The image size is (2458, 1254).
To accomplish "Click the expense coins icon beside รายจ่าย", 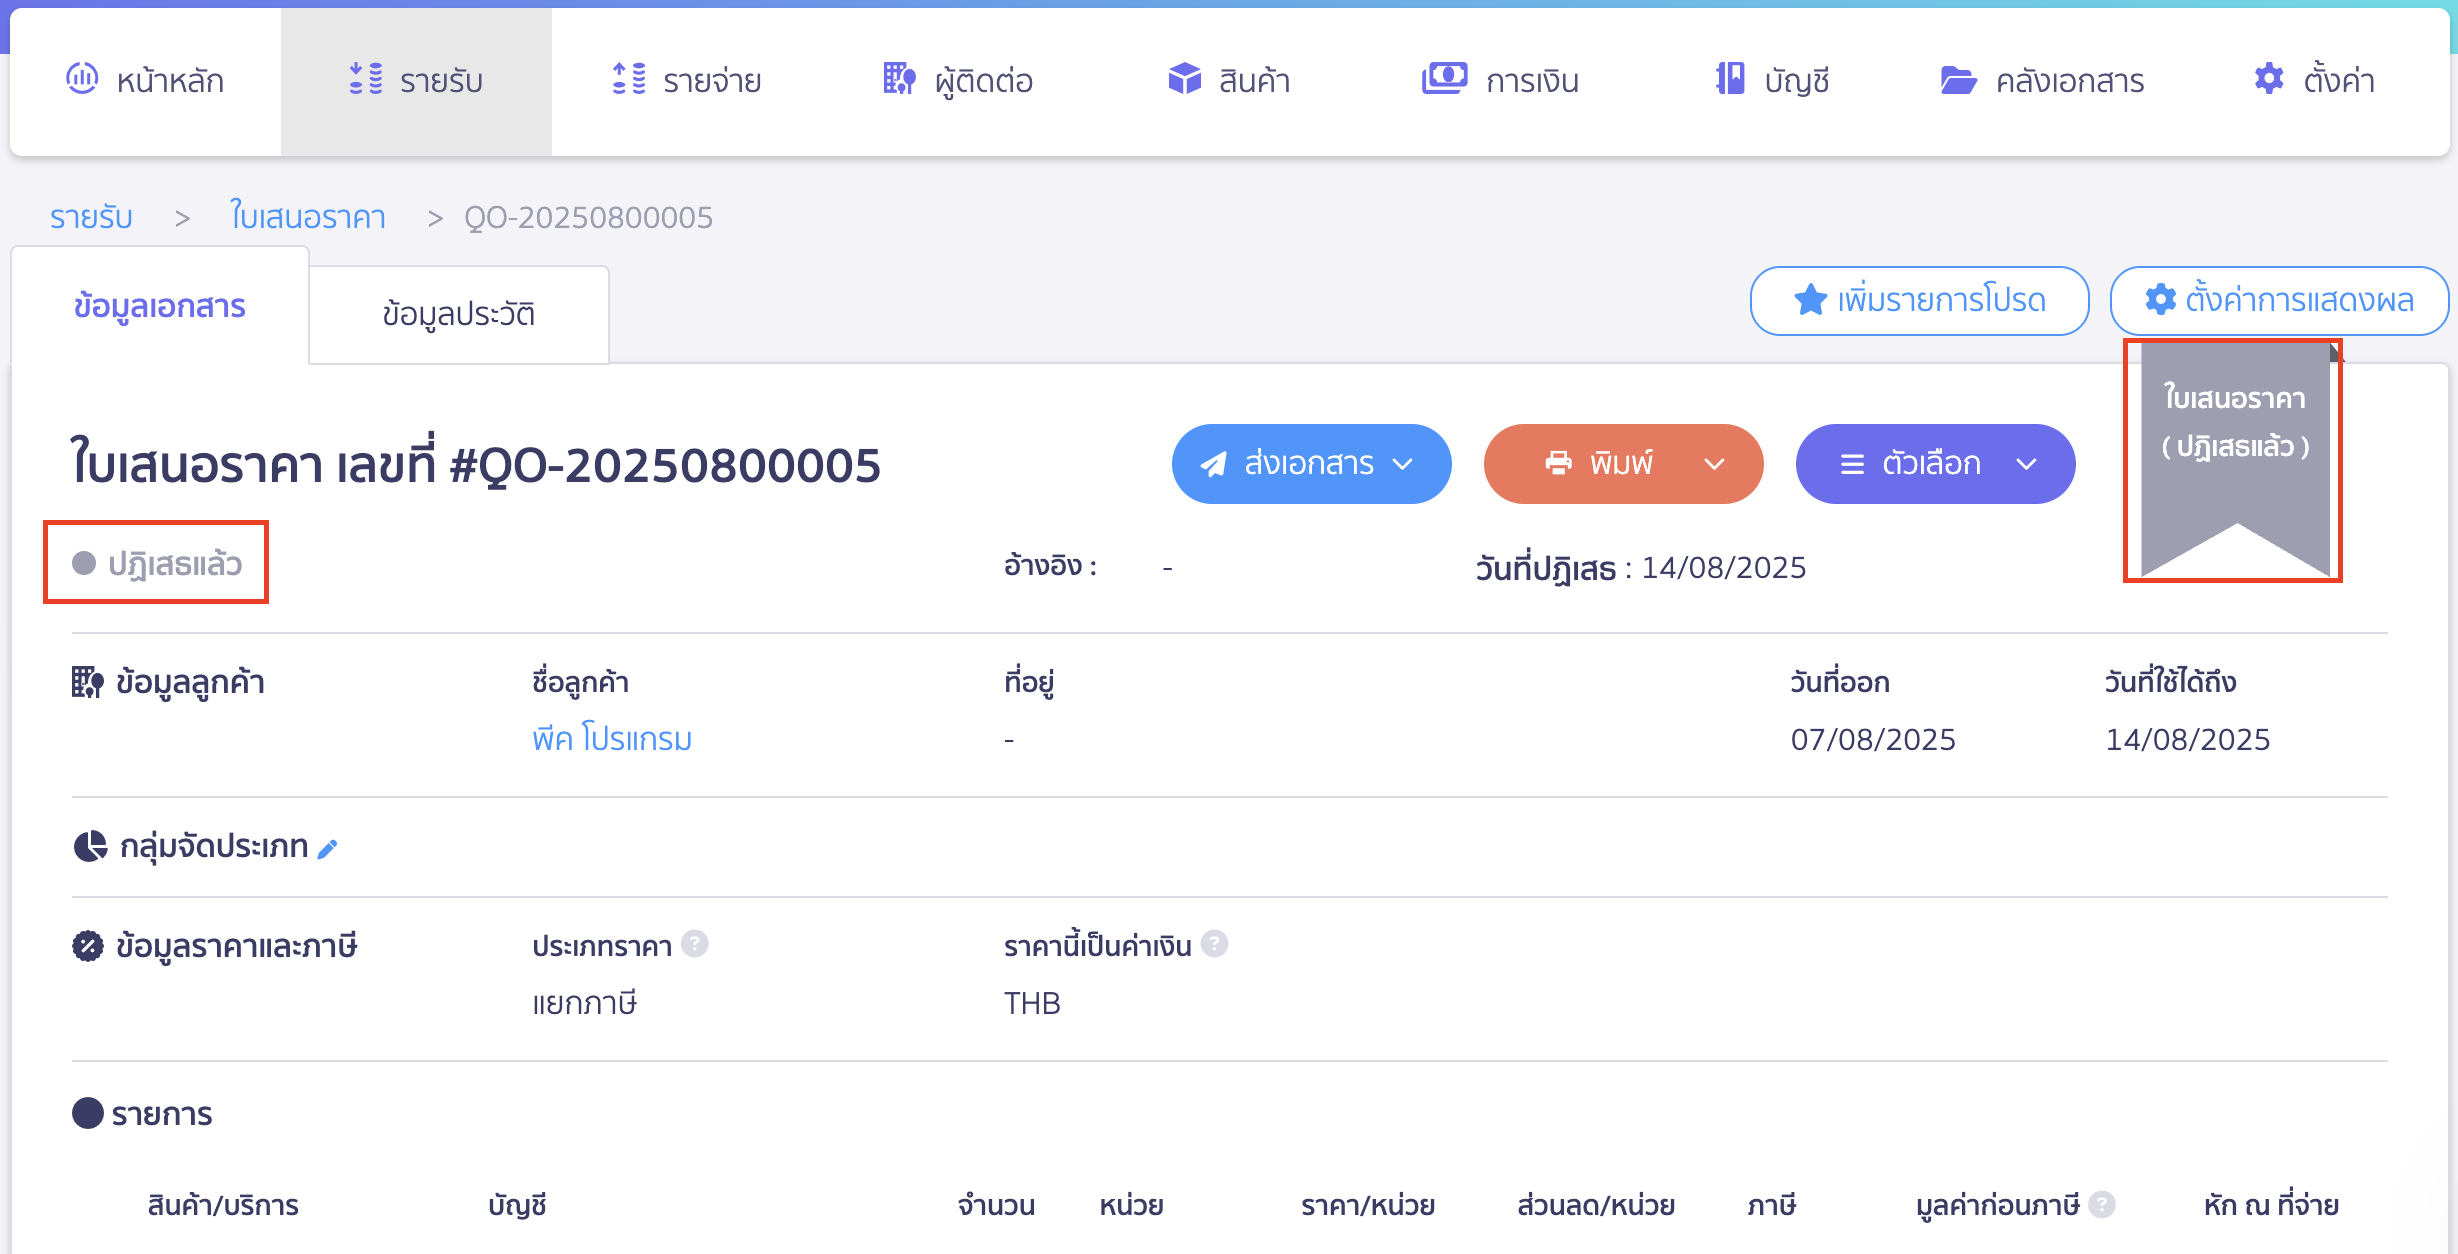I will pos(629,78).
